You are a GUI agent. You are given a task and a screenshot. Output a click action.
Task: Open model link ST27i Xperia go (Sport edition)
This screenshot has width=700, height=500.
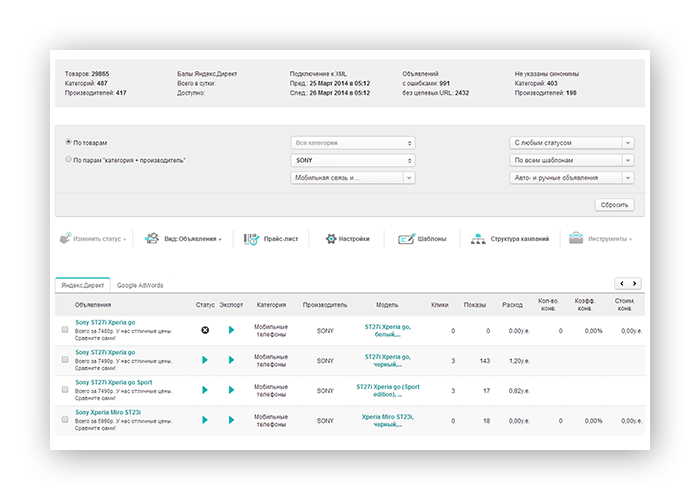(x=388, y=391)
